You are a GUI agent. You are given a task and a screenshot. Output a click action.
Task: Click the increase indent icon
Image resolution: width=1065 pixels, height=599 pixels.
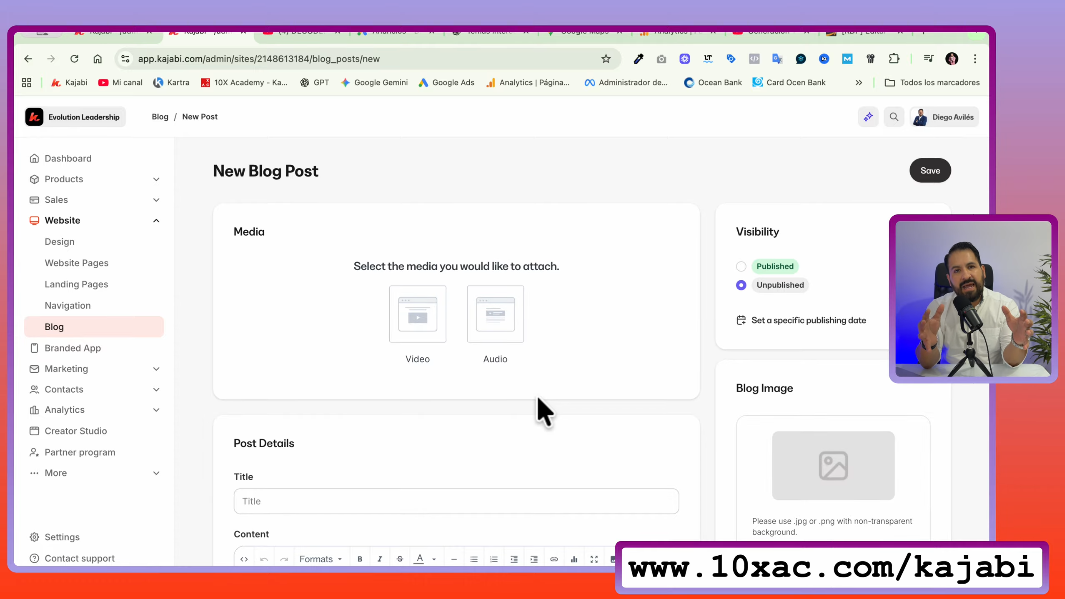pos(534,559)
